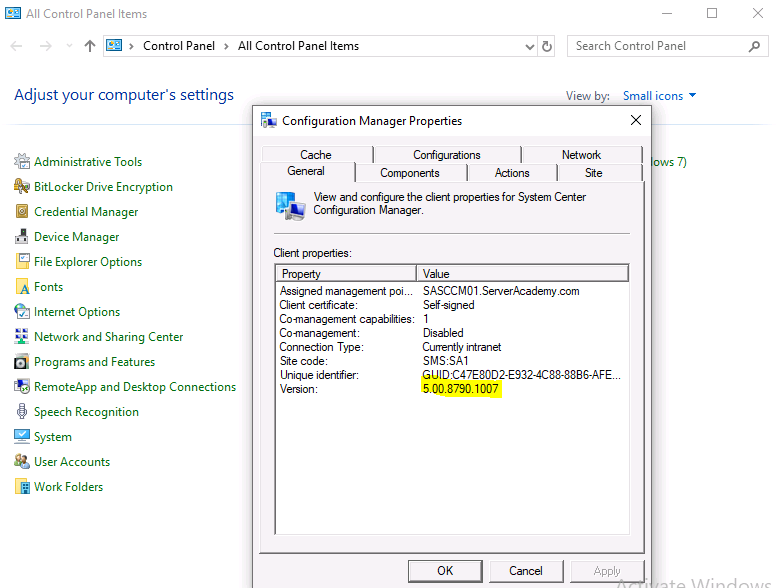Open File Explorer Options icon

[22, 261]
